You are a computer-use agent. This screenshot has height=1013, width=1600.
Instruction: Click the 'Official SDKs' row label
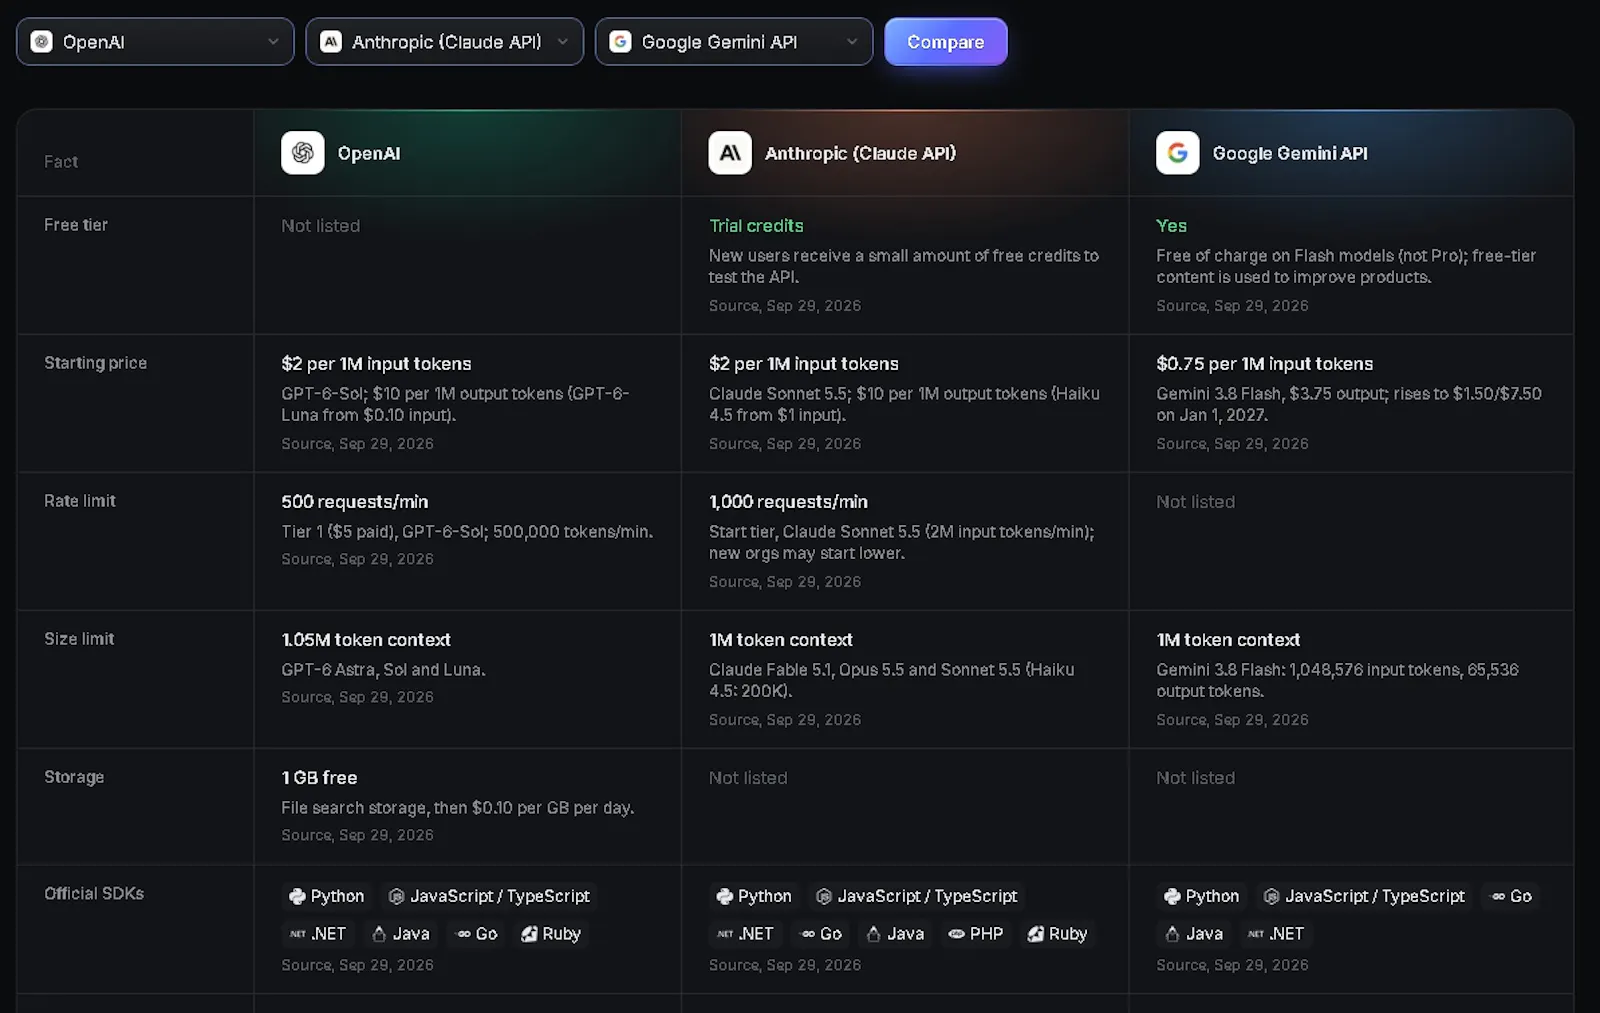(94, 894)
